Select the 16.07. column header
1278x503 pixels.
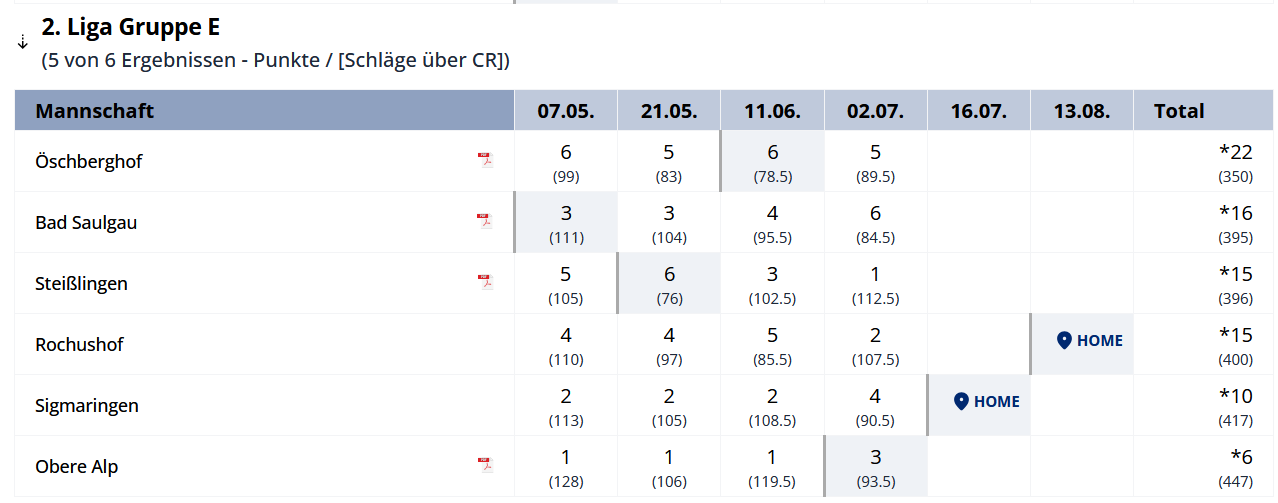click(978, 111)
